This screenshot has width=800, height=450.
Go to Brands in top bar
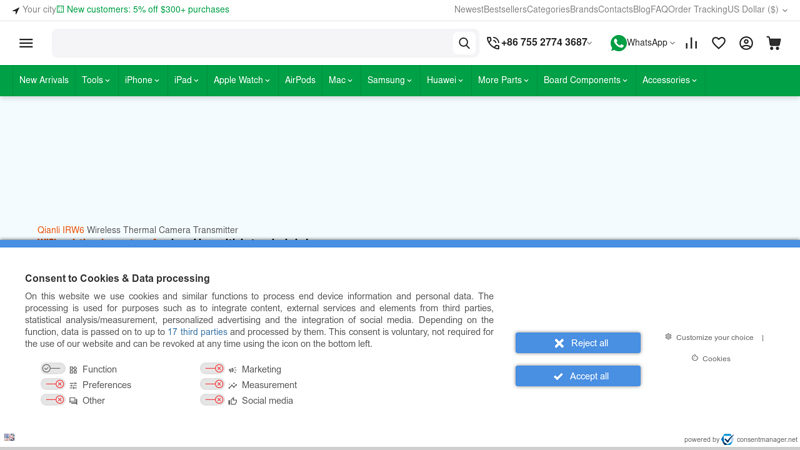[x=584, y=10]
